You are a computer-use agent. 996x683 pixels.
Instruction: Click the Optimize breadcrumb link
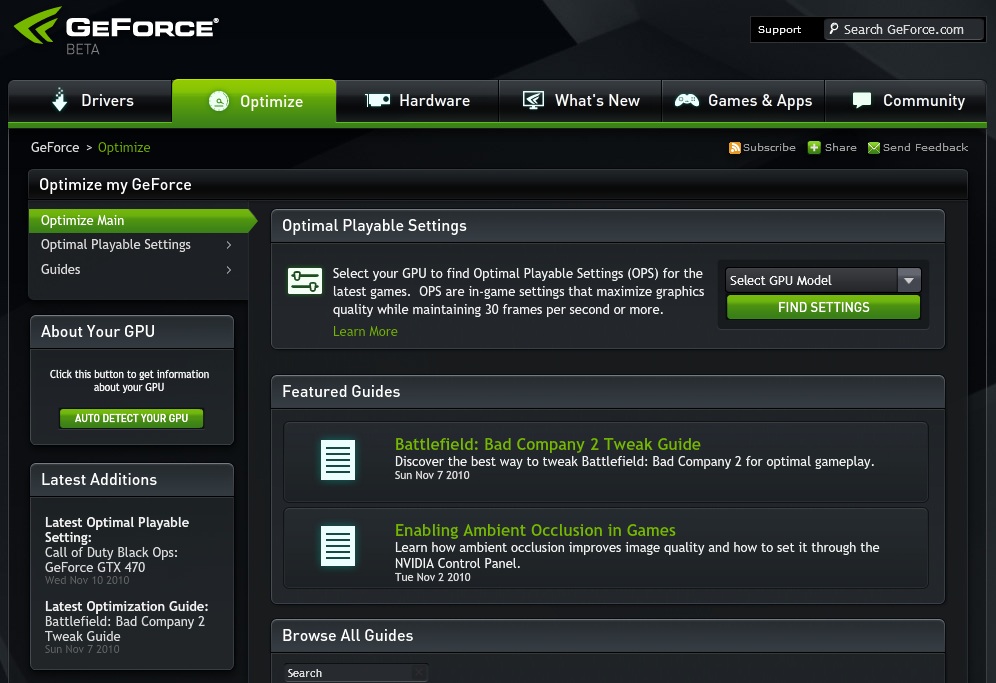click(124, 147)
